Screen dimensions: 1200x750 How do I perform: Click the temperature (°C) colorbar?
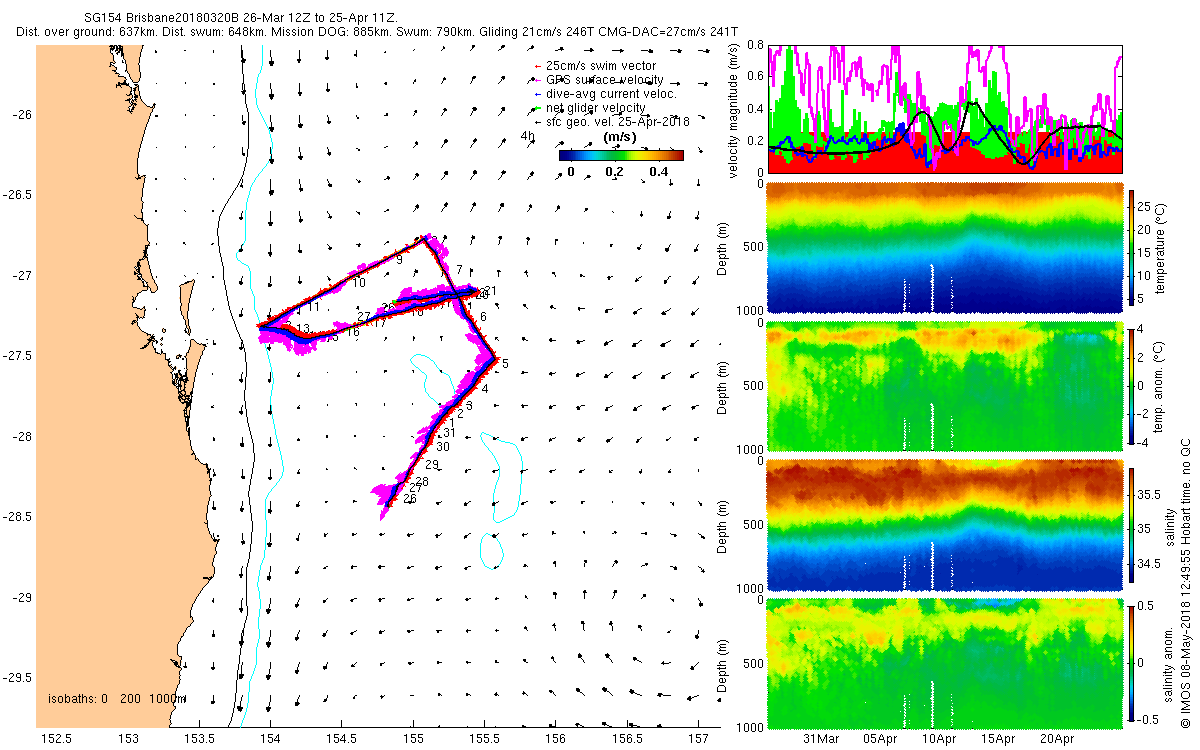coord(1131,247)
